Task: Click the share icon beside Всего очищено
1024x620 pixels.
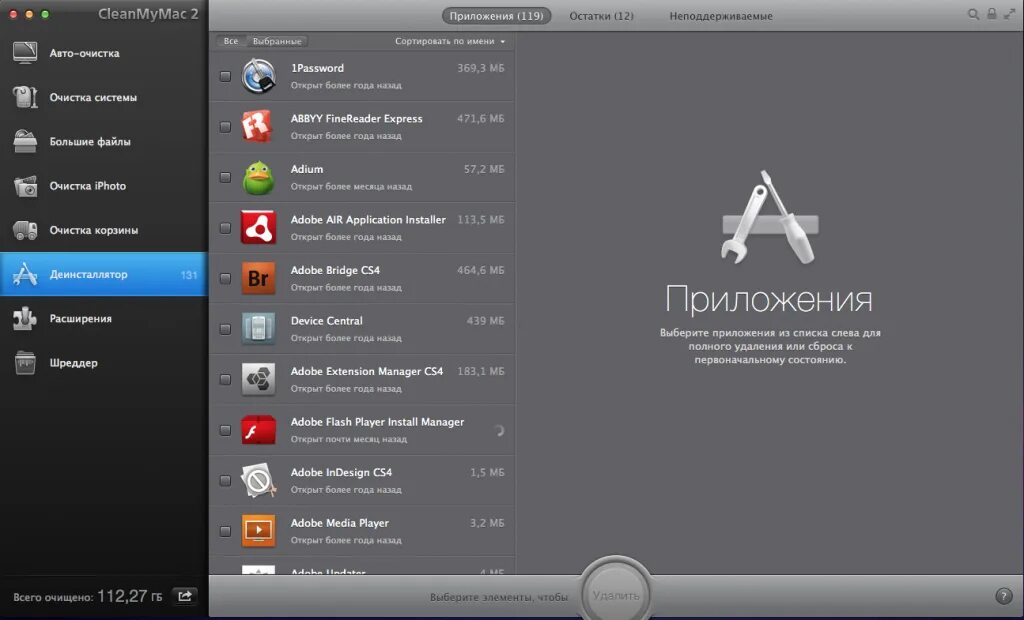Action: tap(185, 596)
